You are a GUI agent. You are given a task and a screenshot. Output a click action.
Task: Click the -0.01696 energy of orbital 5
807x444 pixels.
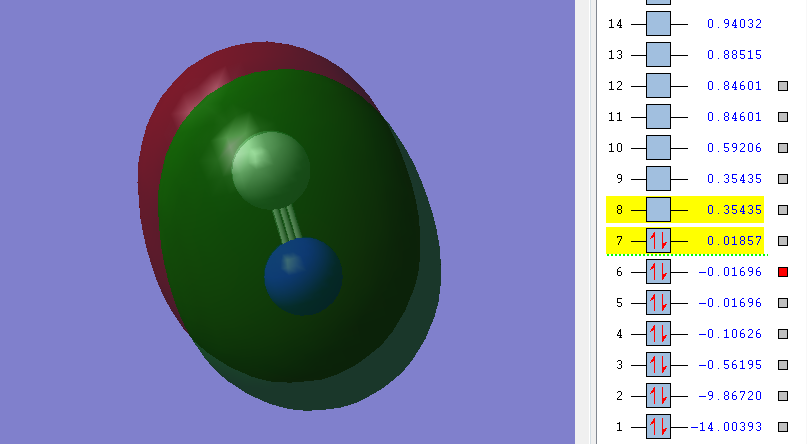[x=730, y=303]
